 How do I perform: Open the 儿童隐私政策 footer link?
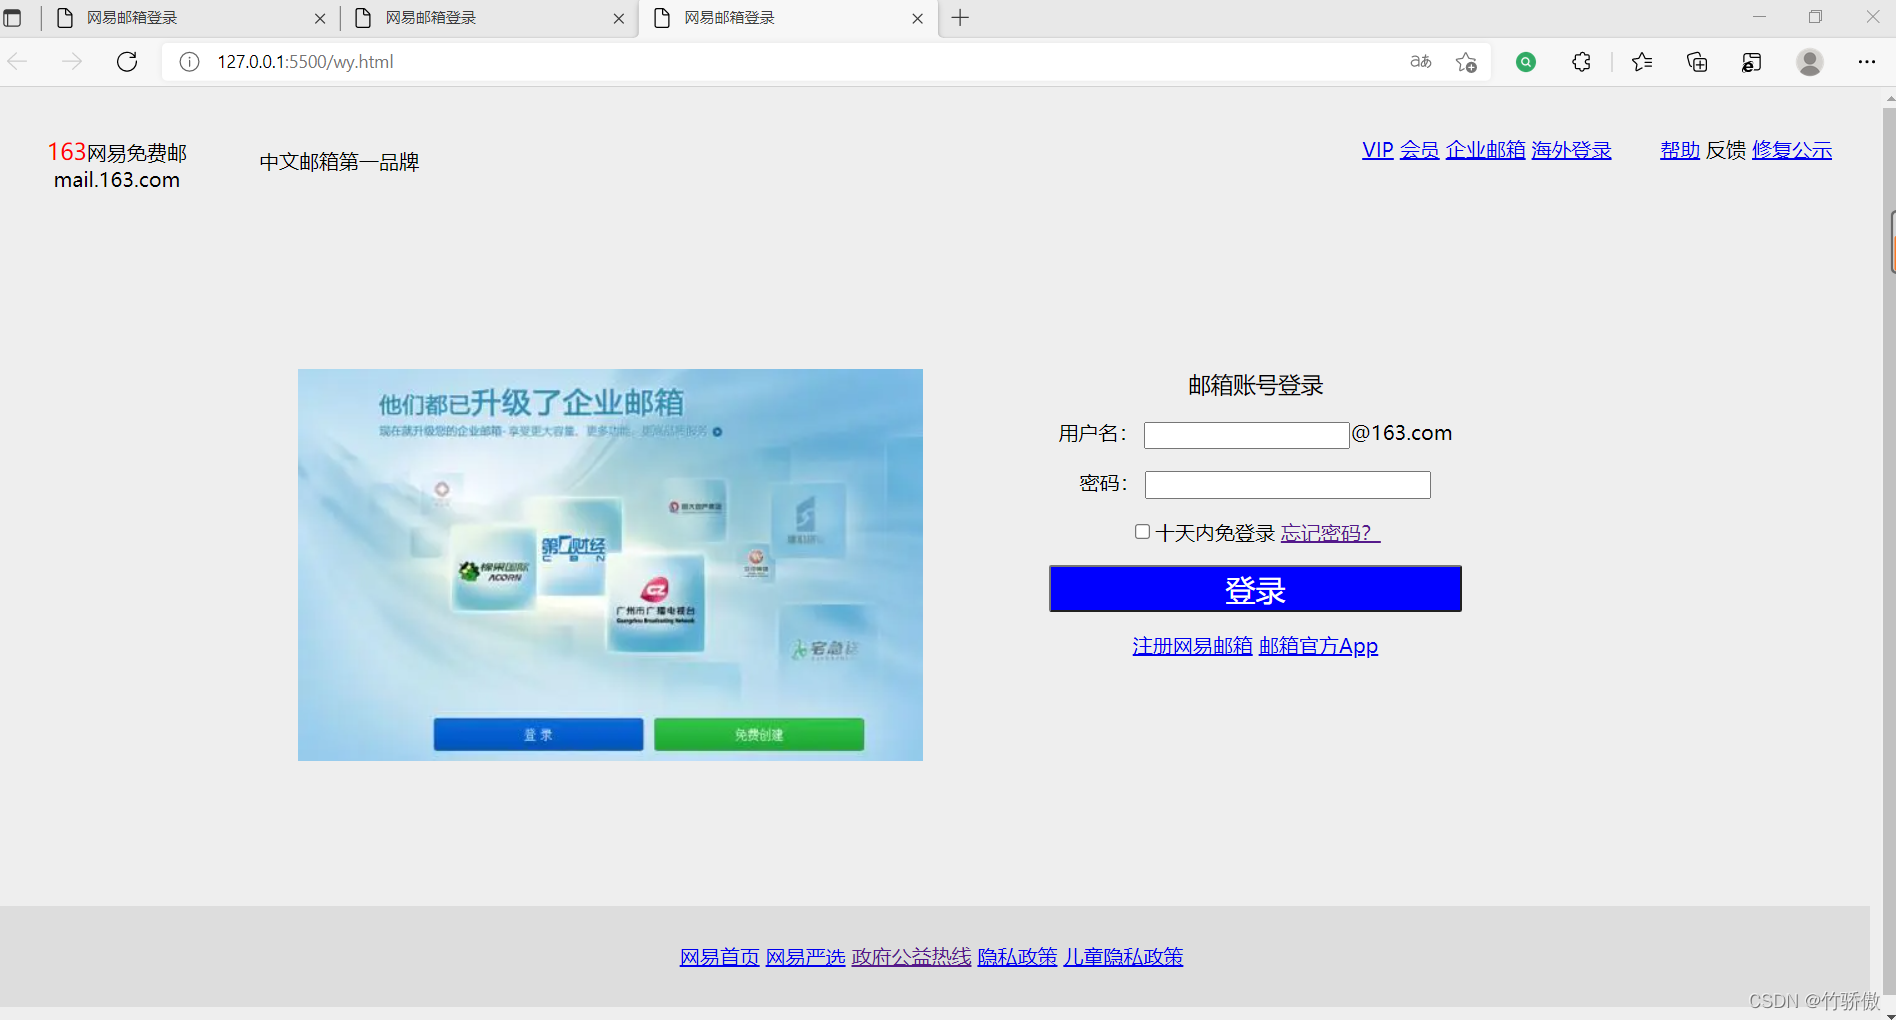pos(1123,957)
